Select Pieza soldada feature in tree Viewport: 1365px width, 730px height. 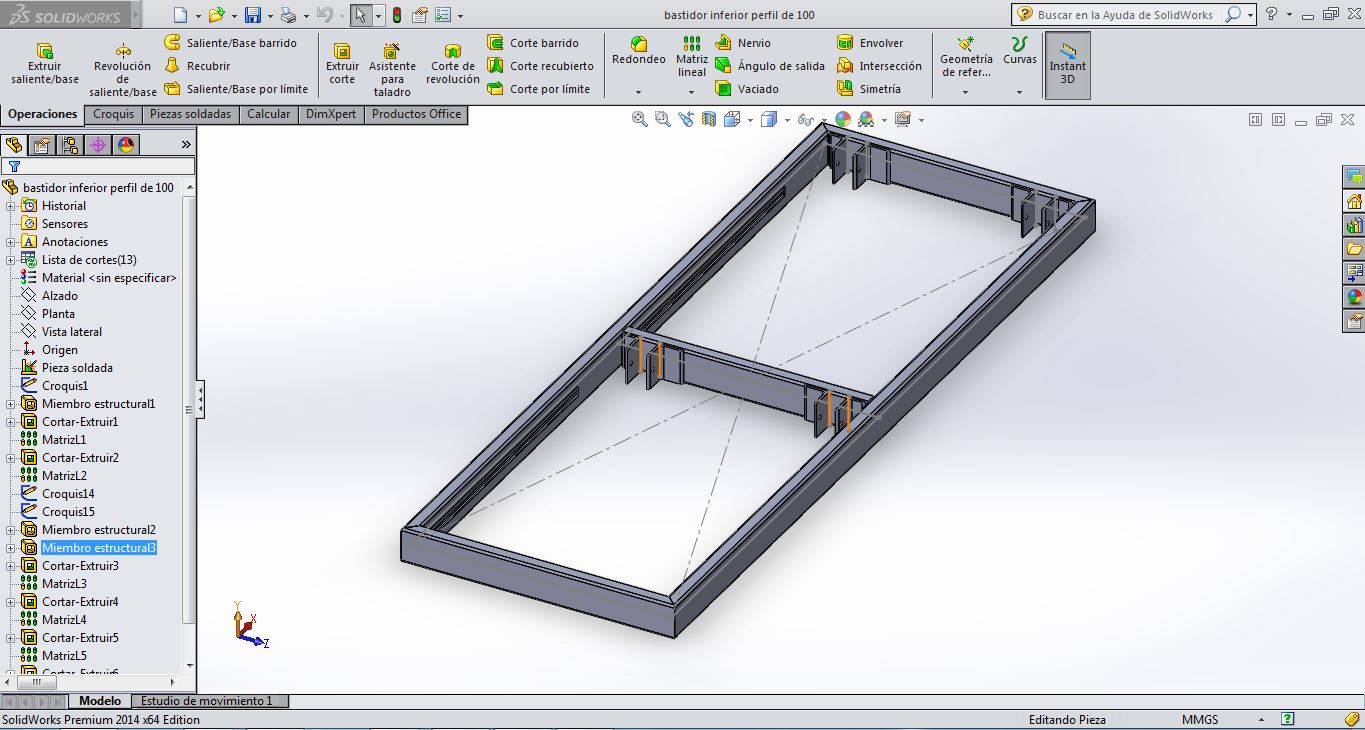pos(77,368)
